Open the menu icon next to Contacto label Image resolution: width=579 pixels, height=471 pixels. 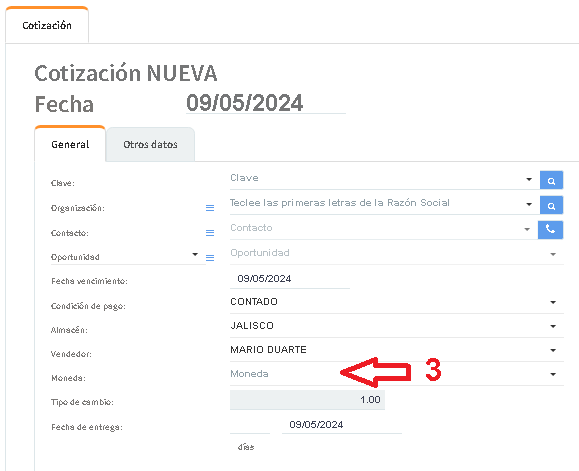pos(210,233)
